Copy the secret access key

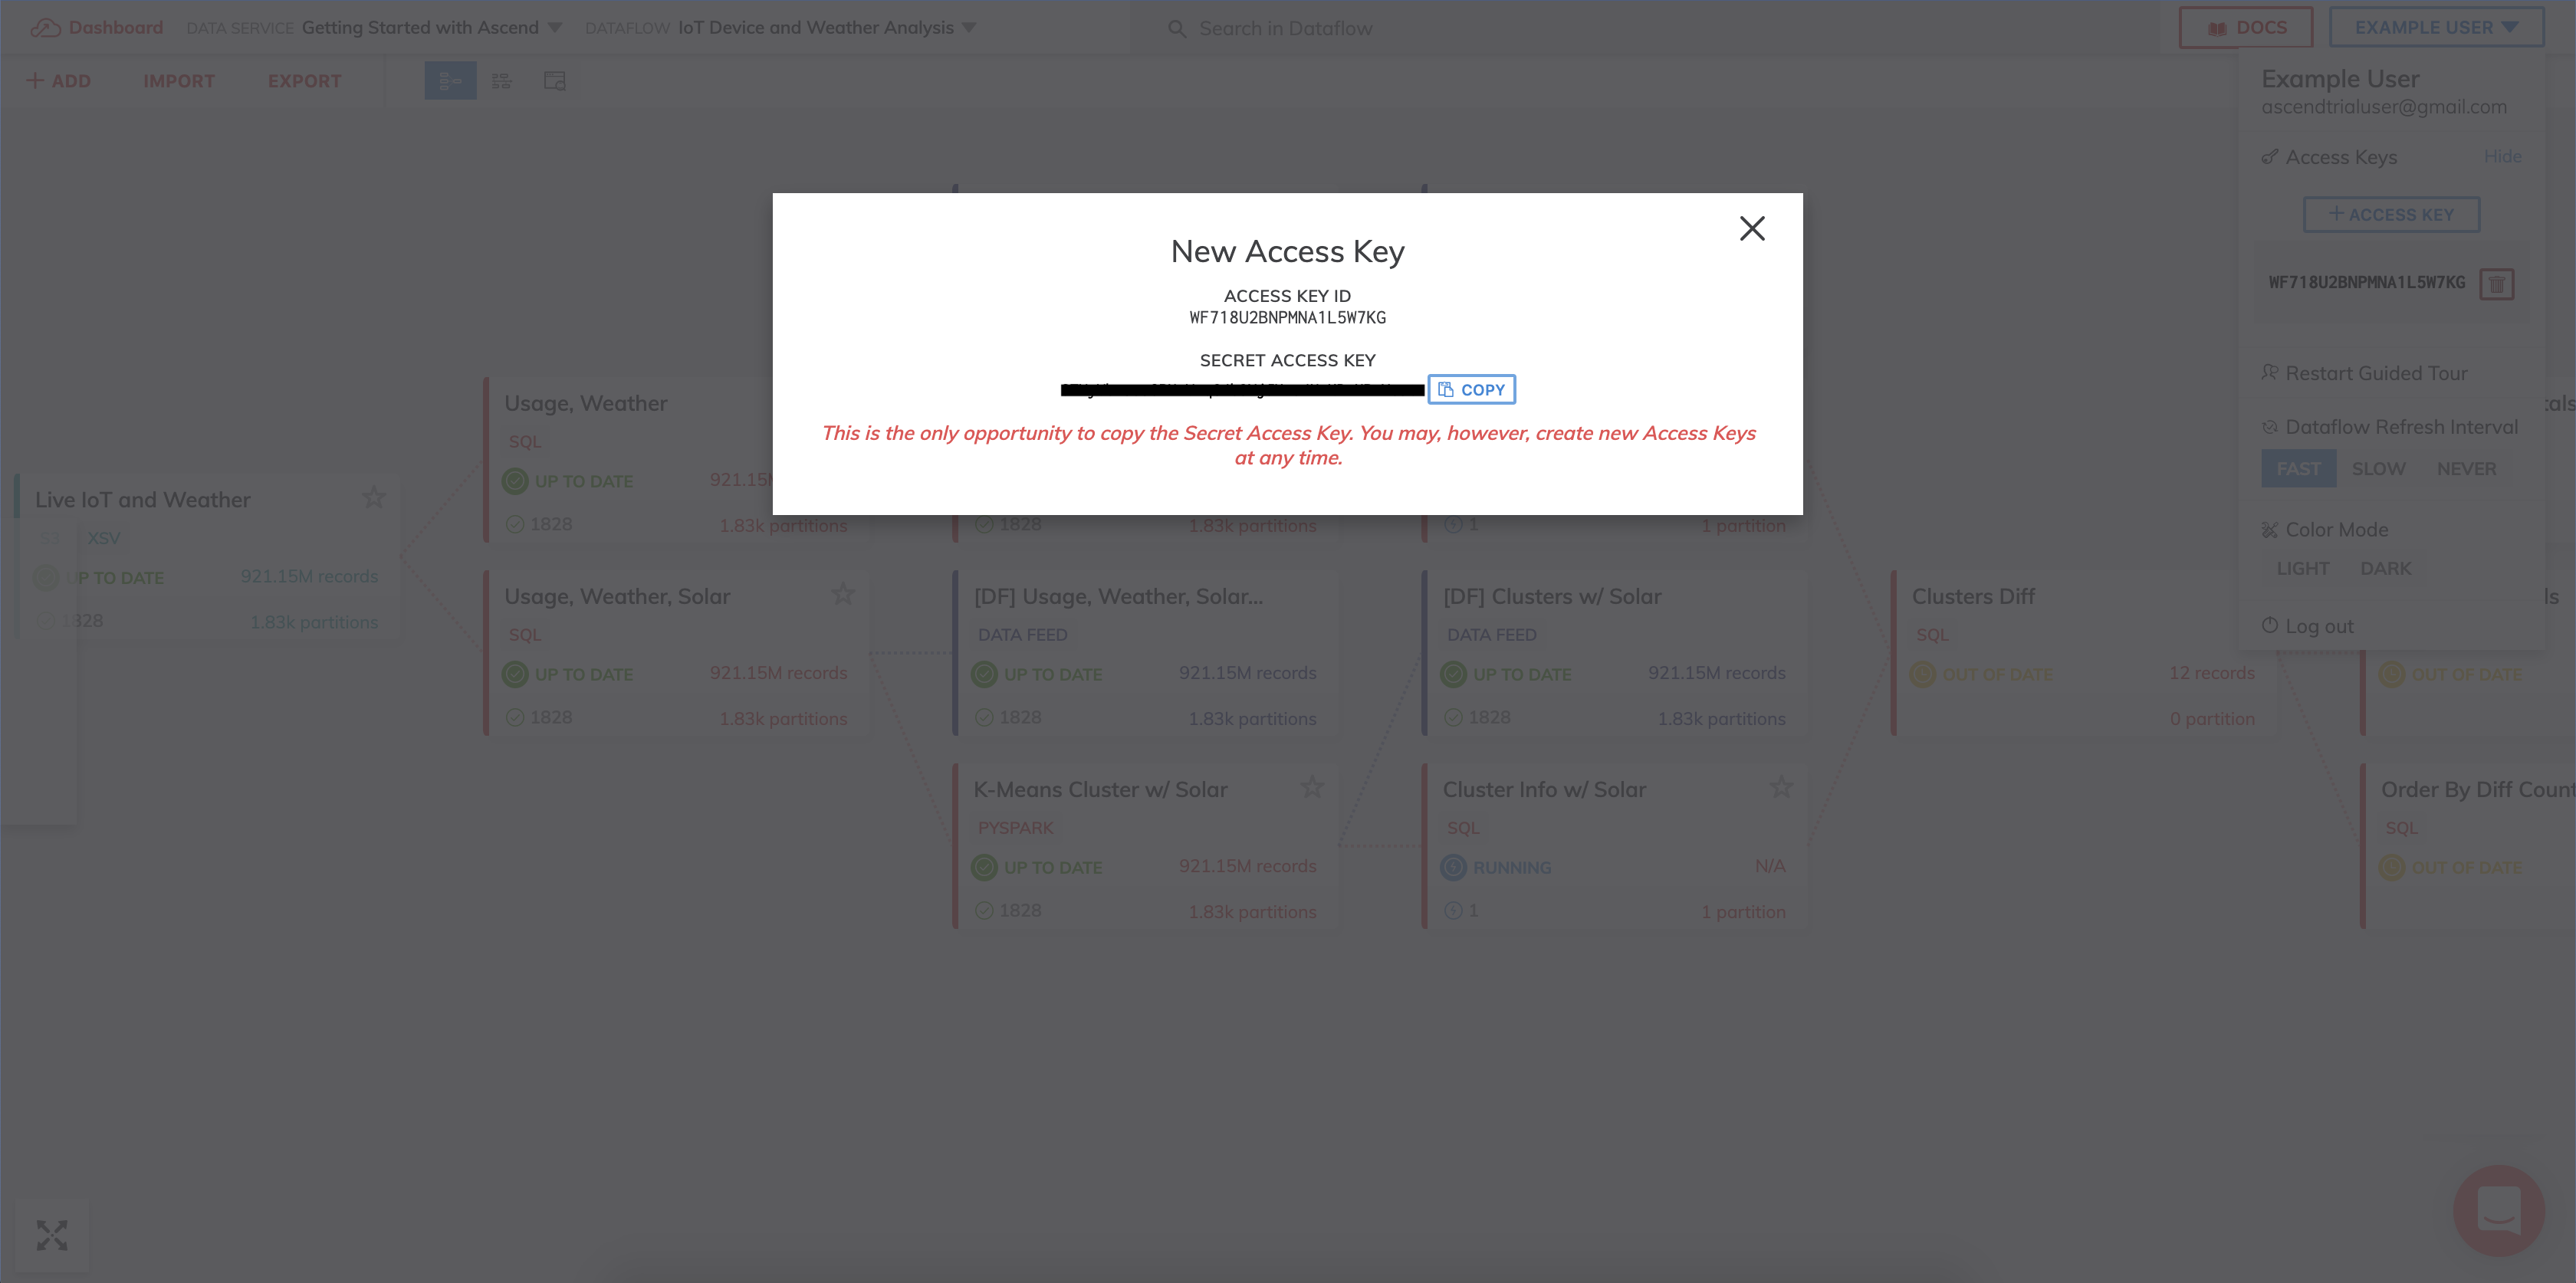point(1471,390)
